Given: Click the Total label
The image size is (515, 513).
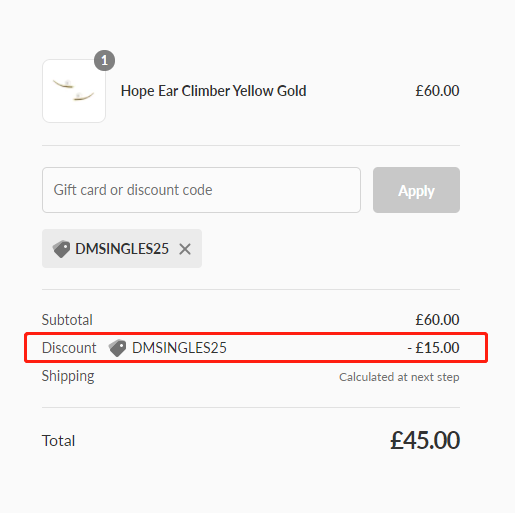Looking at the screenshot, I should (x=58, y=441).
